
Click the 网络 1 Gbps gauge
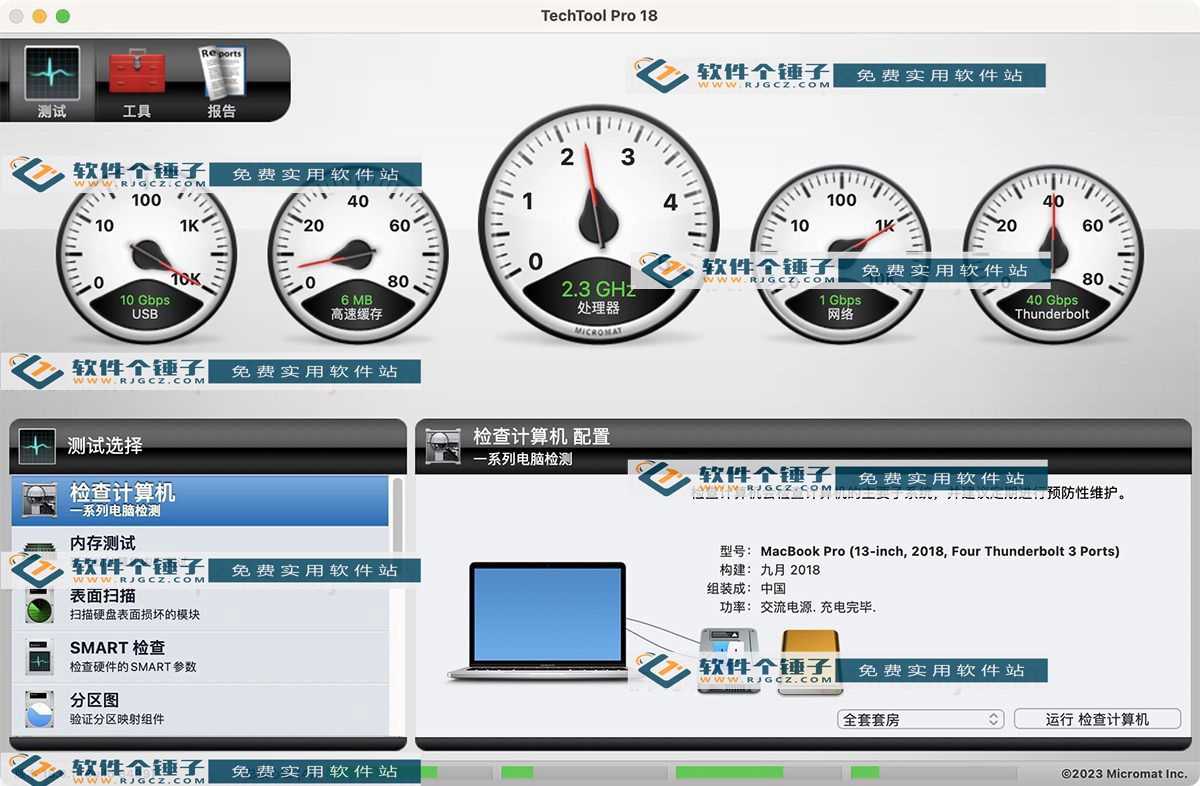point(841,254)
